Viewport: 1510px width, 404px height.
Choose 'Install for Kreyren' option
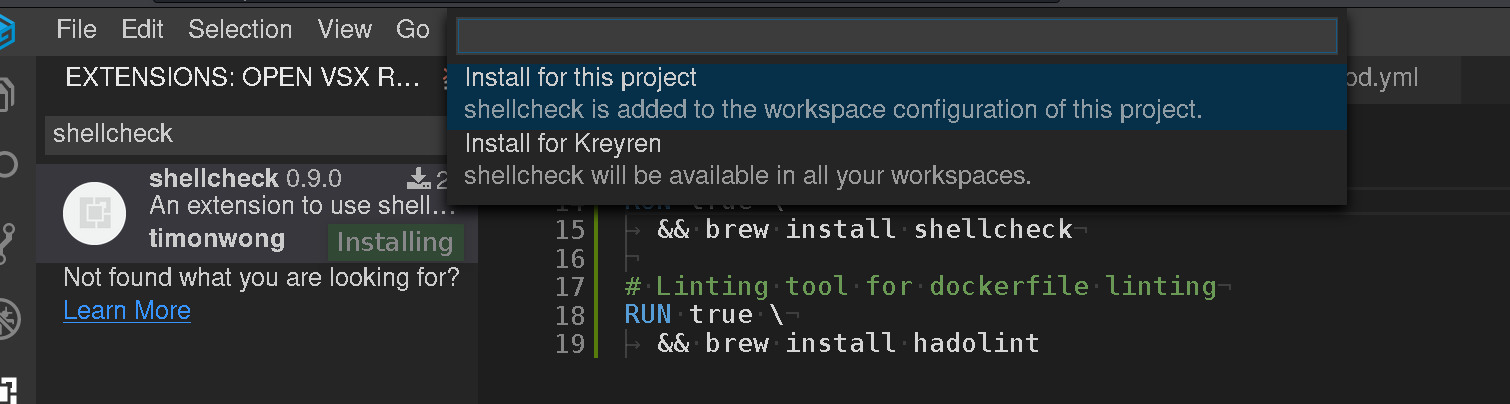(897, 160)
